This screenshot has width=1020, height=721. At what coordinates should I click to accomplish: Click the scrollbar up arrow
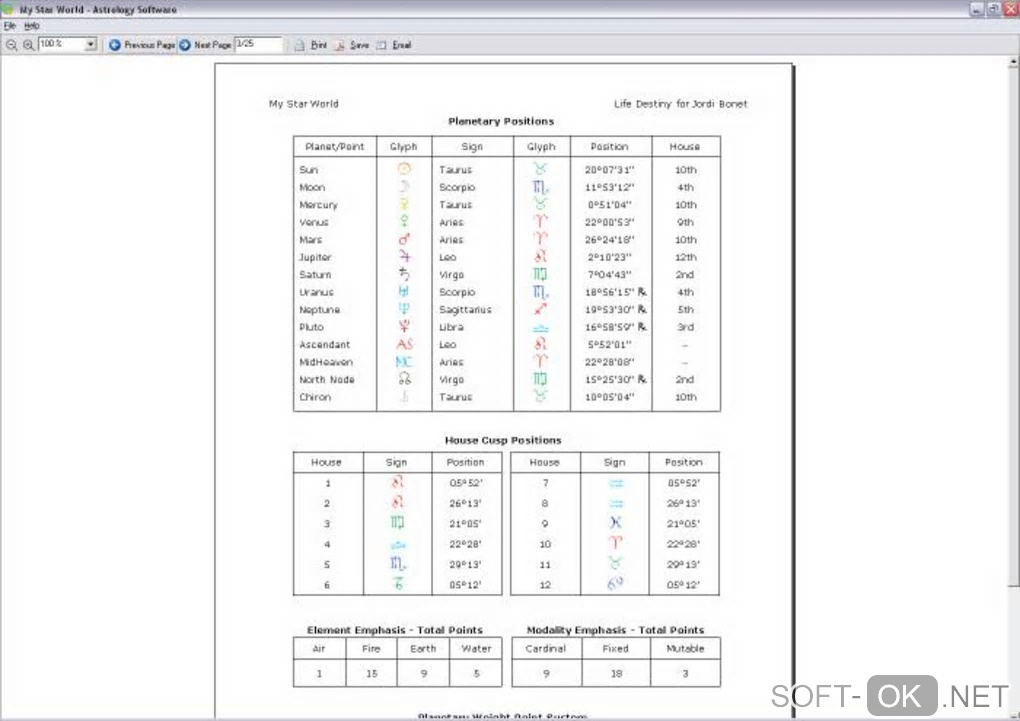(1013, 61)
